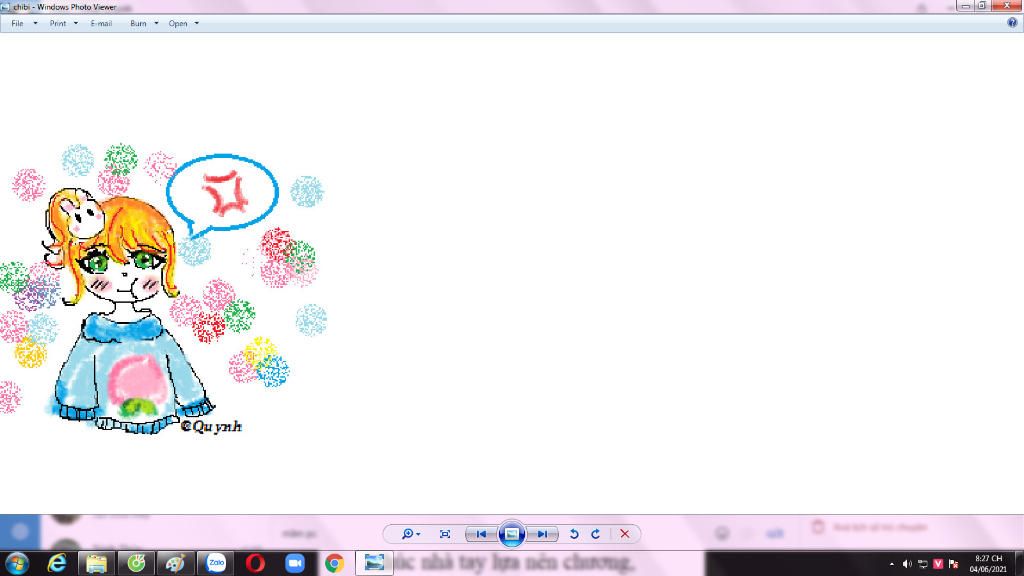Screen dimensions: 1024x576
Task: Rotate the picture counterclockwise
Action: pos(574,534)
